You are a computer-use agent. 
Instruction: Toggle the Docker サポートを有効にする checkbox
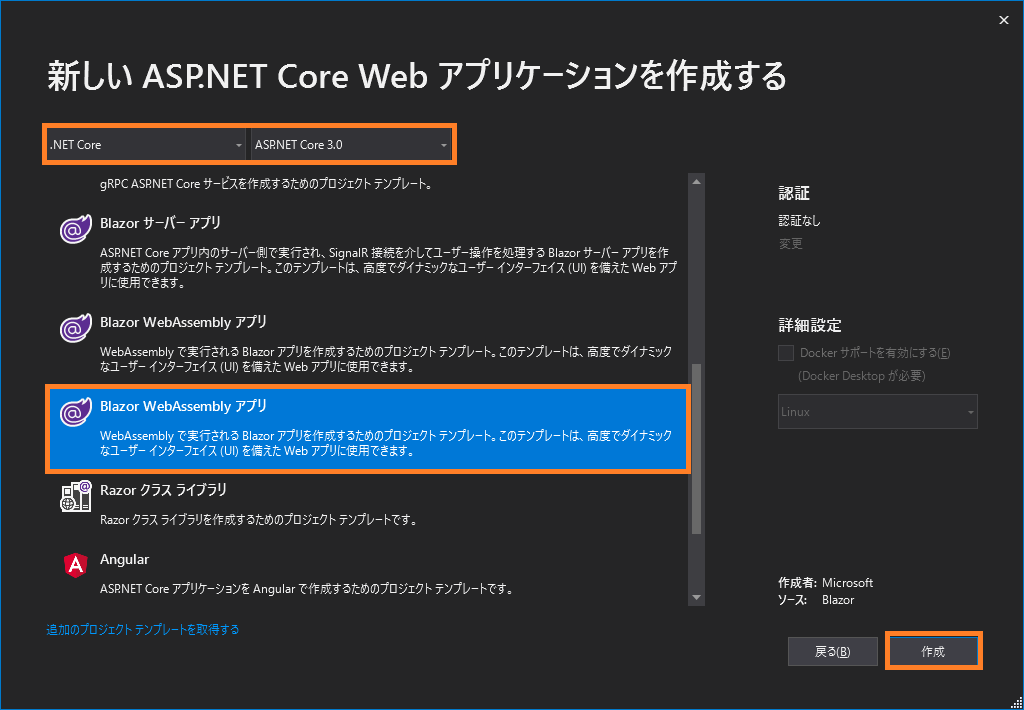[785, 352]
